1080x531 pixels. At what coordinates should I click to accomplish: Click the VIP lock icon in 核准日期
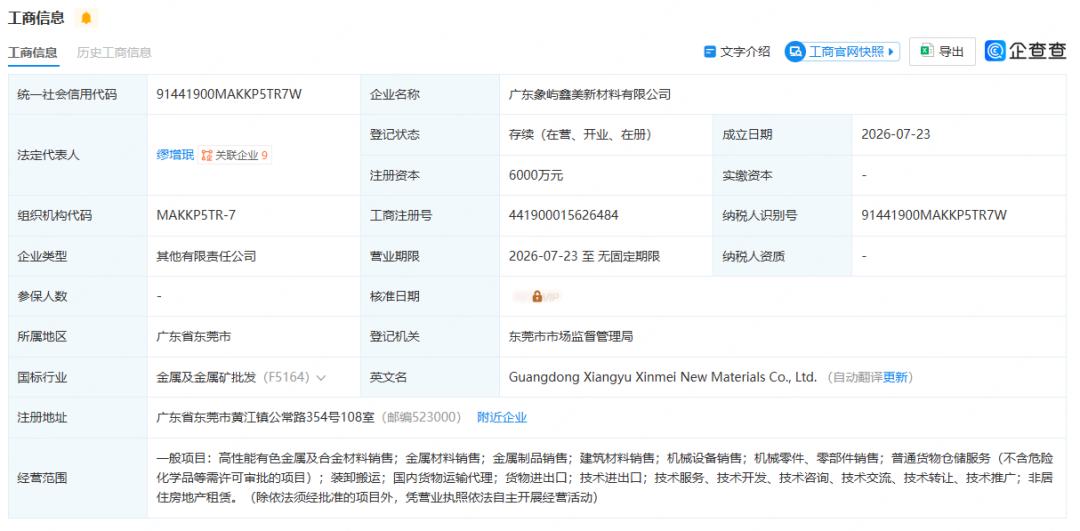(x=537, y=297)
